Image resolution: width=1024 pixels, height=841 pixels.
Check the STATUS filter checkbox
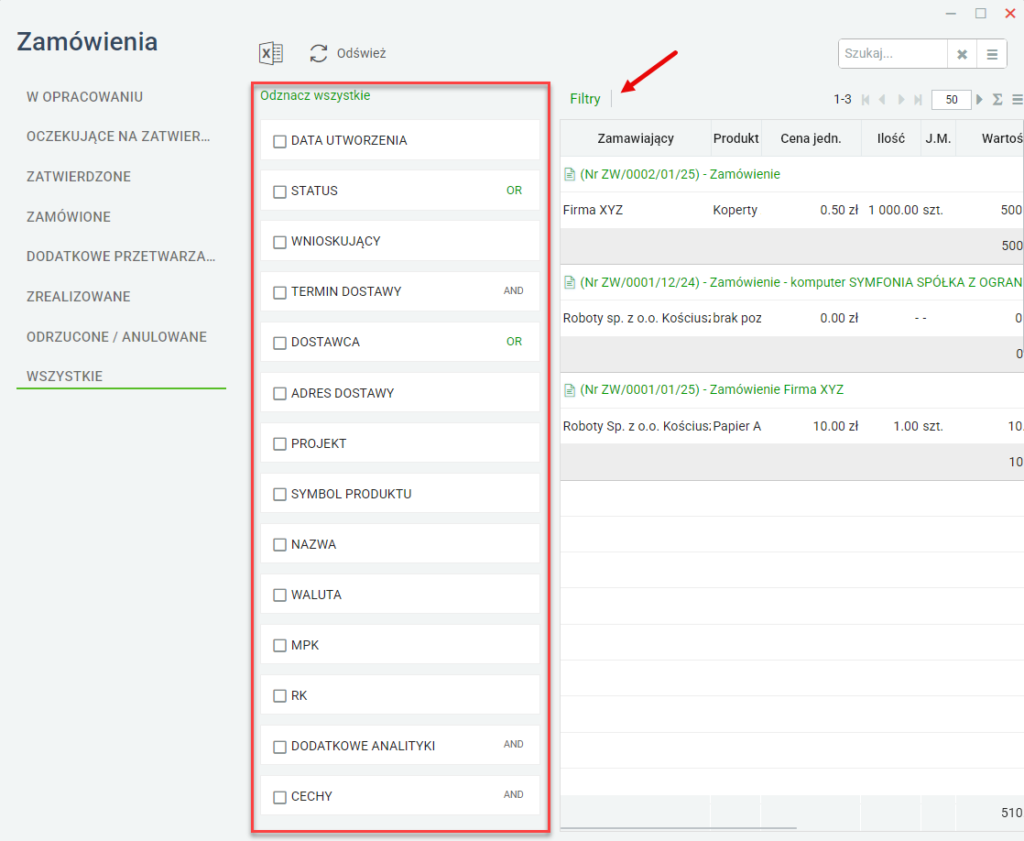[x=280, y=191]
